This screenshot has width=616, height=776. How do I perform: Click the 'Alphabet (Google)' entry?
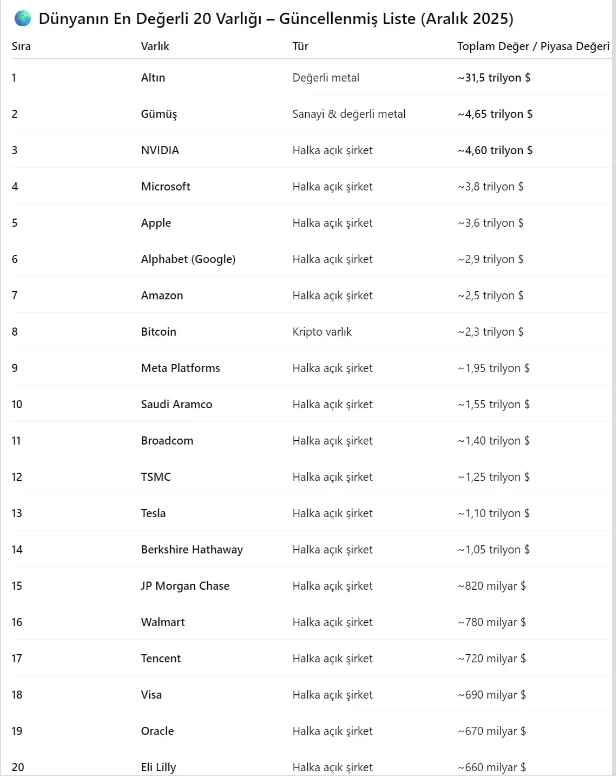click(x=188, y=259)
